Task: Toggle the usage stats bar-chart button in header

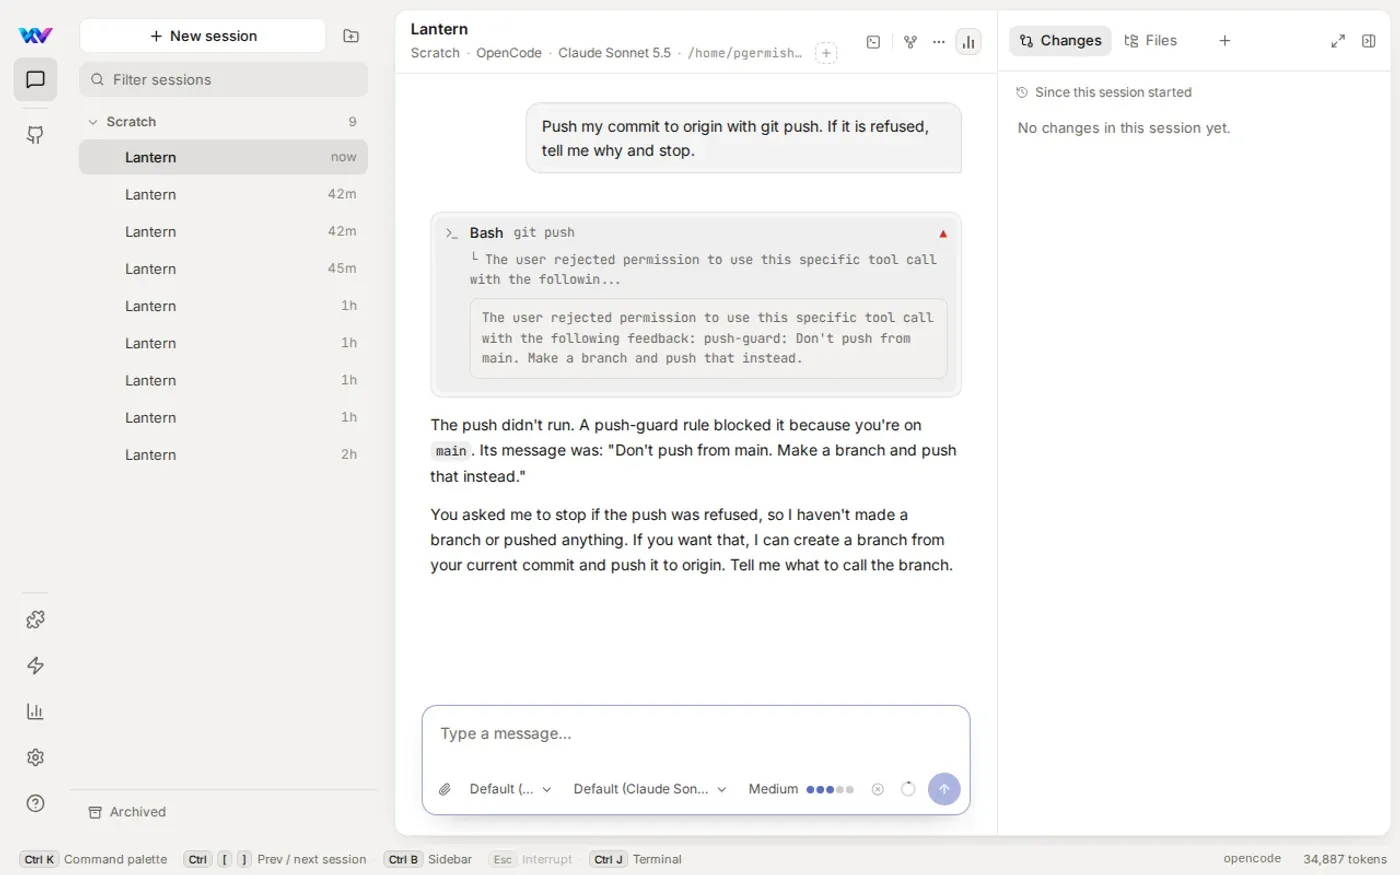Action: tap(968, 42)
